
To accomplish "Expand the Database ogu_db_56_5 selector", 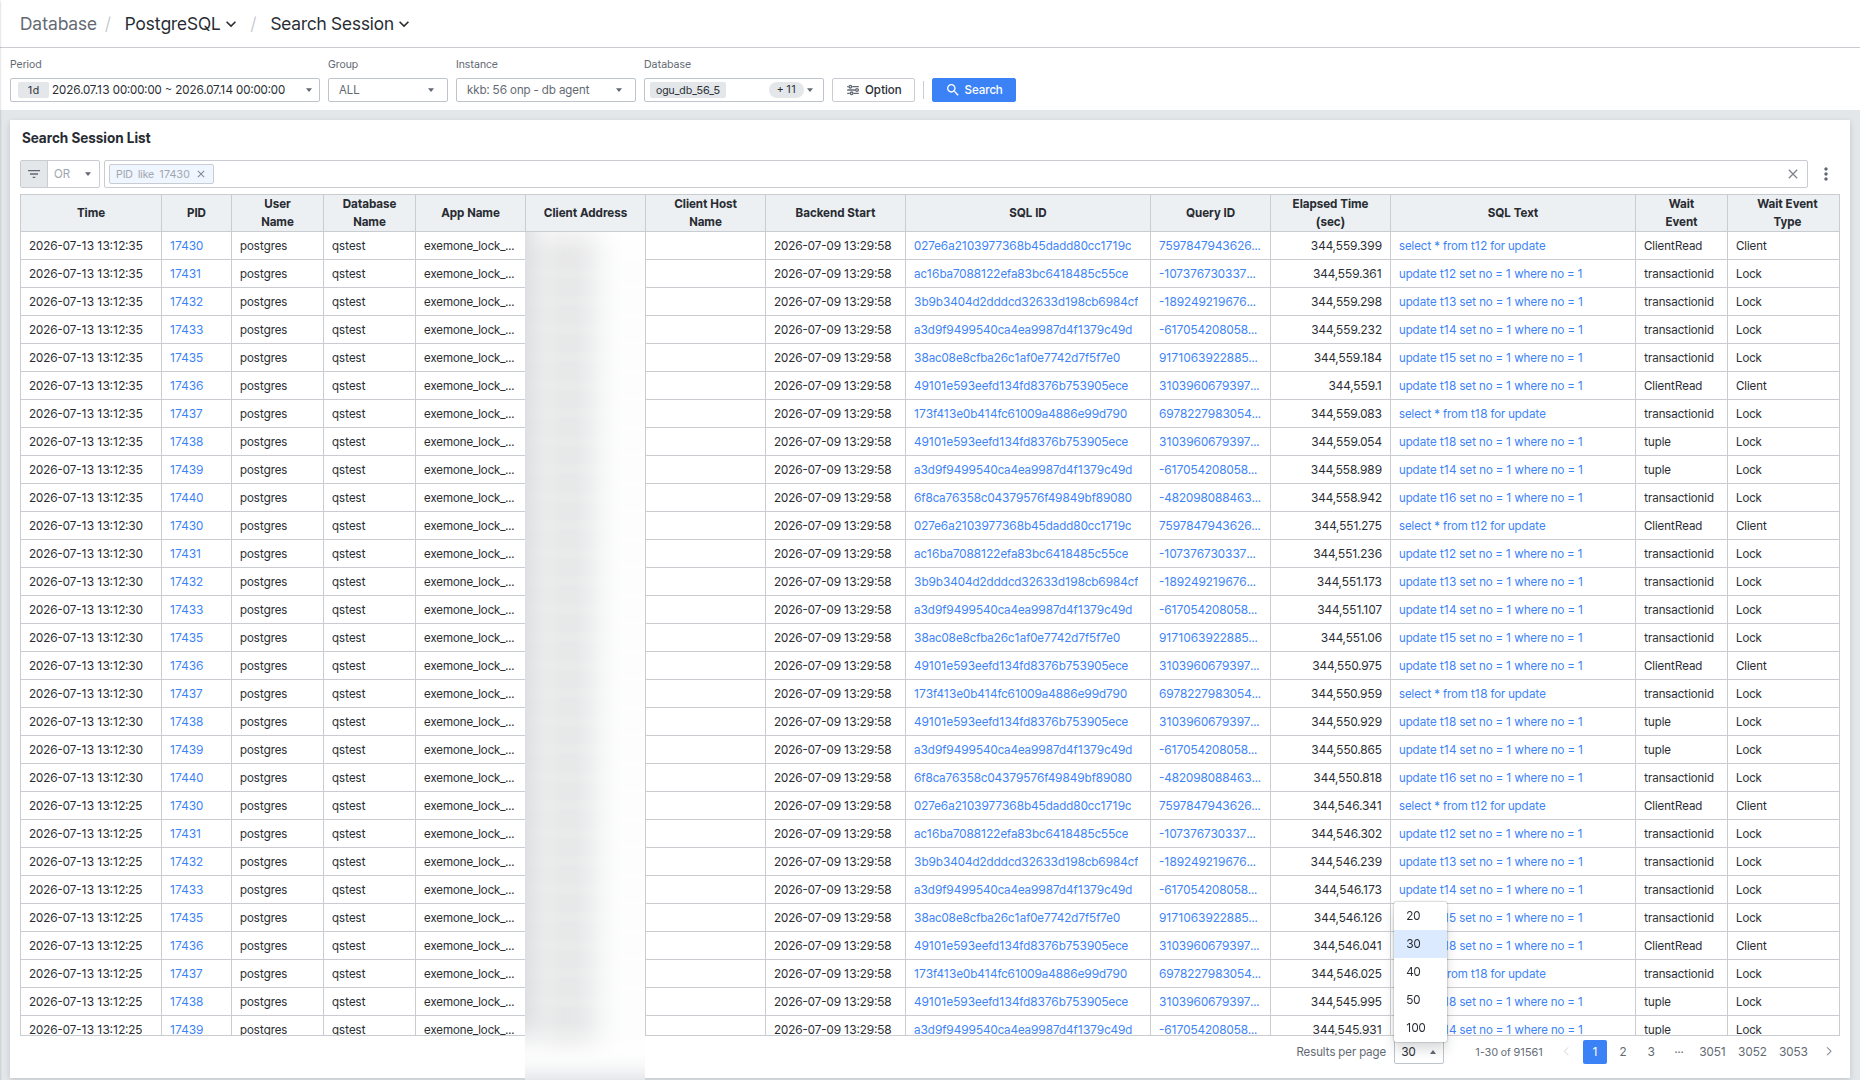I will (733, 90).
